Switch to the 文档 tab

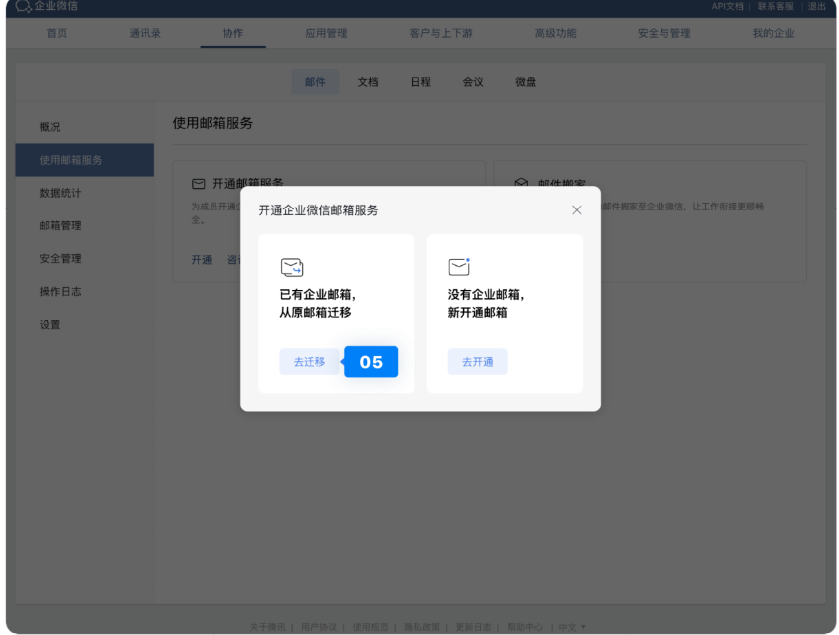pyautogui.click(x=370, y=82)
